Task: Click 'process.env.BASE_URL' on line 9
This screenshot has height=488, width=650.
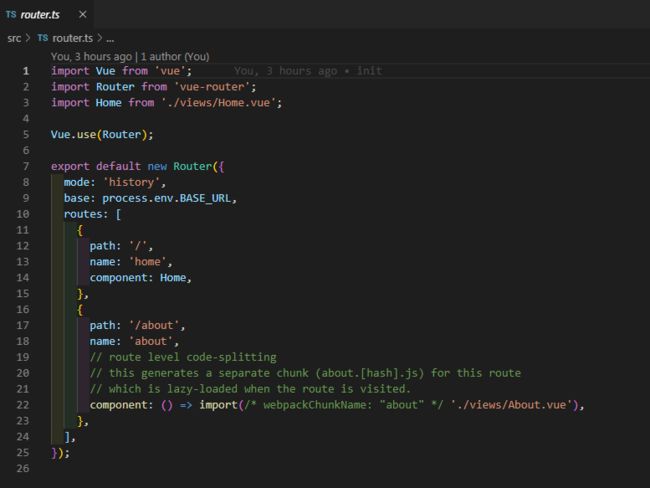Action: point(166,198)
